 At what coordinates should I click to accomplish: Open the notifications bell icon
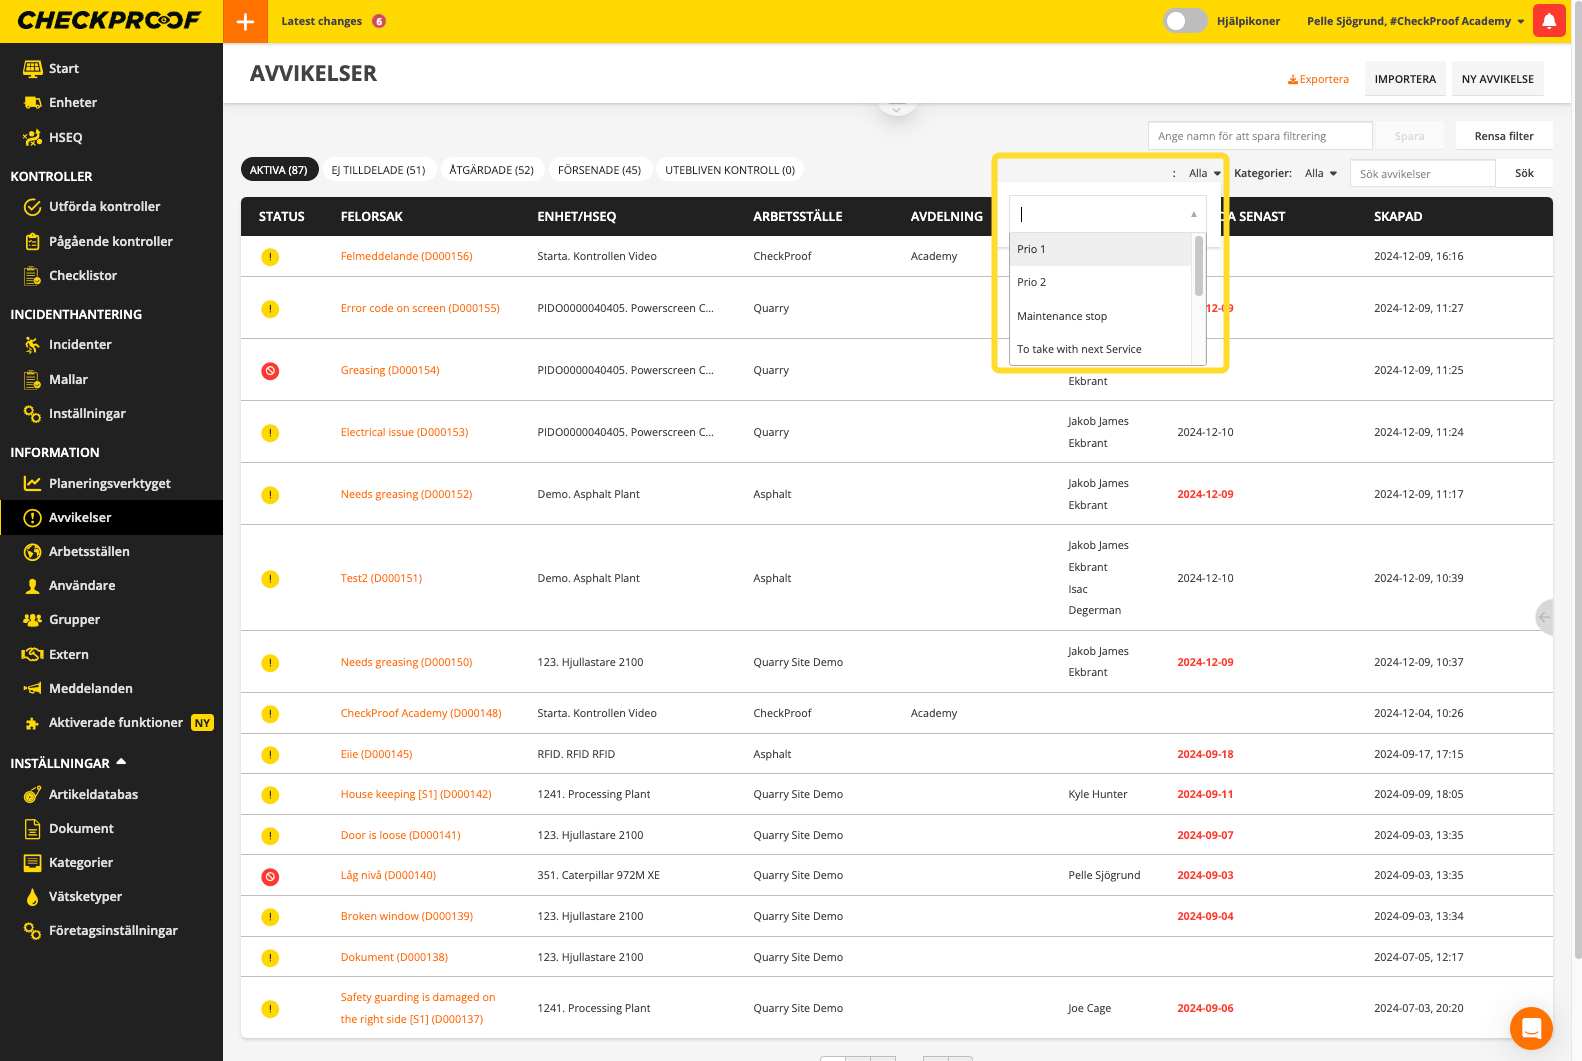(x=1549, y=21)
